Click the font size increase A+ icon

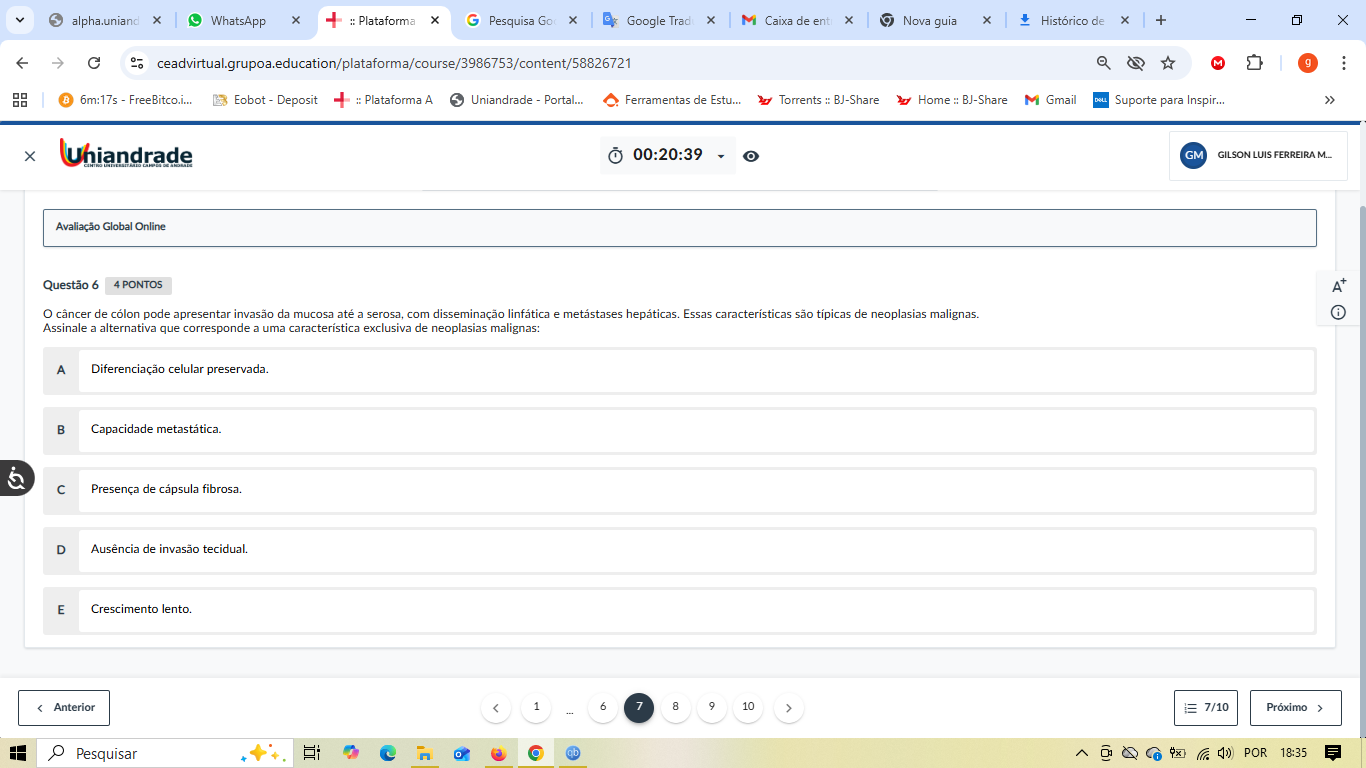(x=1339, y=286)
